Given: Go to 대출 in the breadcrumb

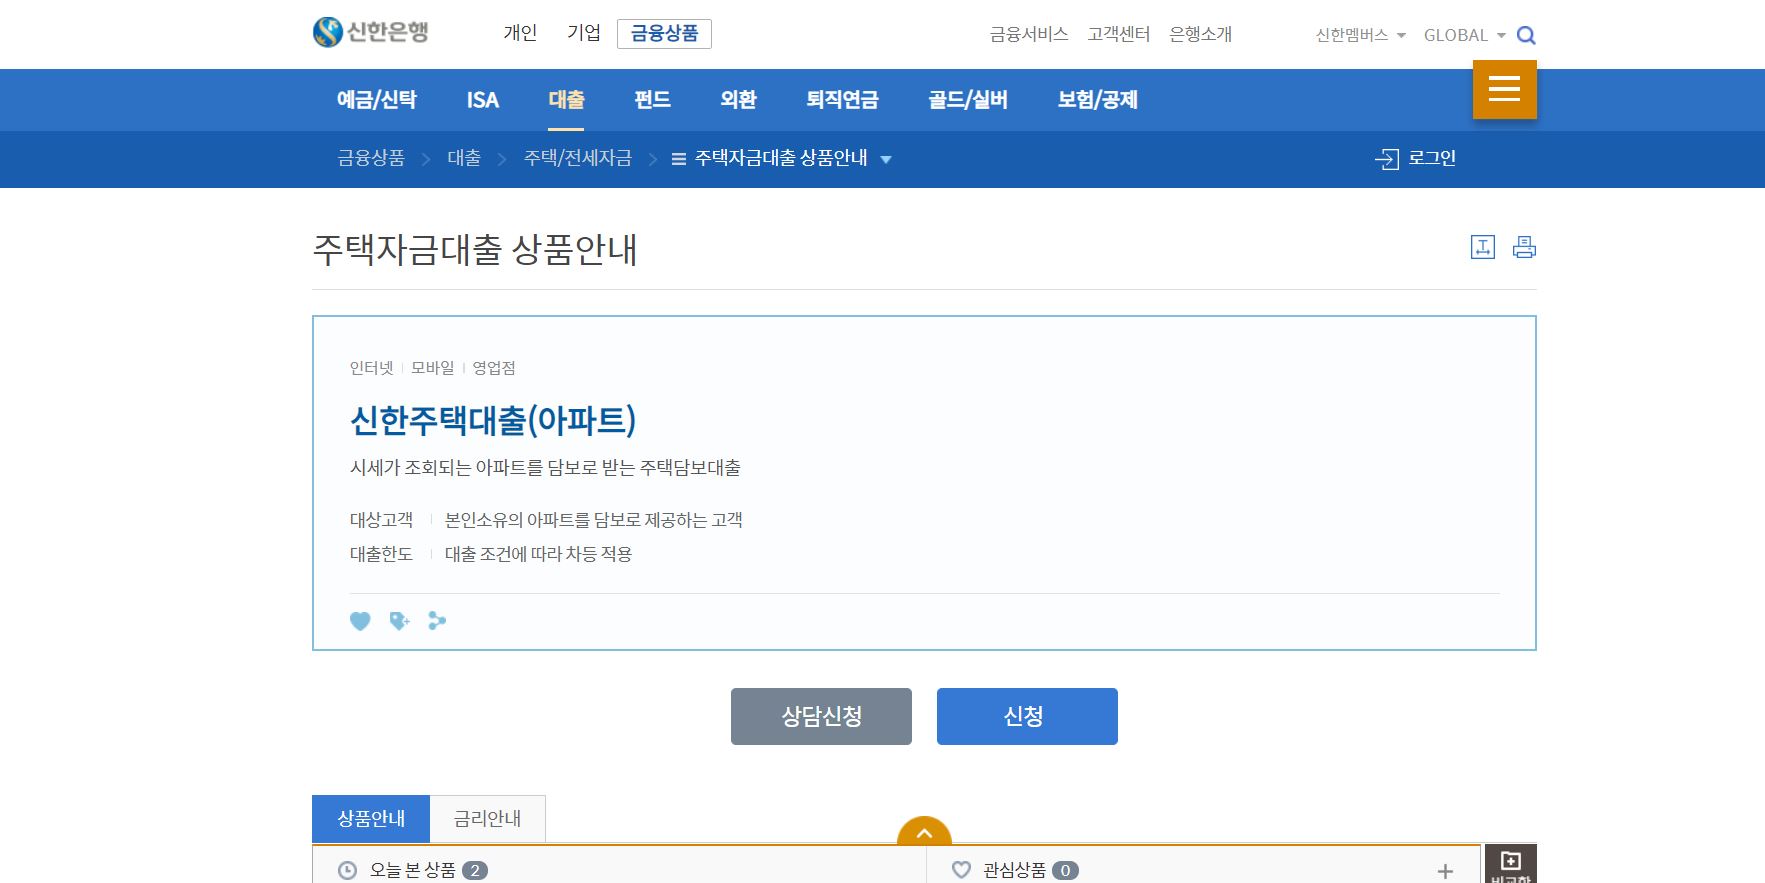Looking at the screenshot, I should tap(464, 158).
